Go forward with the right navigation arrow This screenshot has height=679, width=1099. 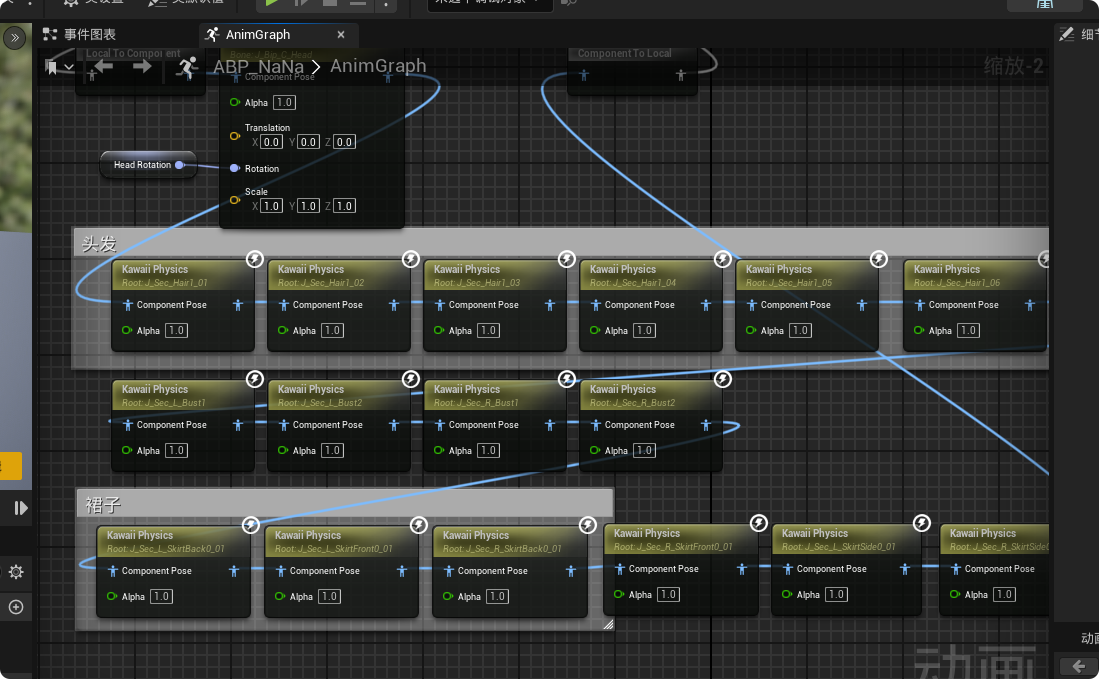pyautogui.click(x=142, y=67)
